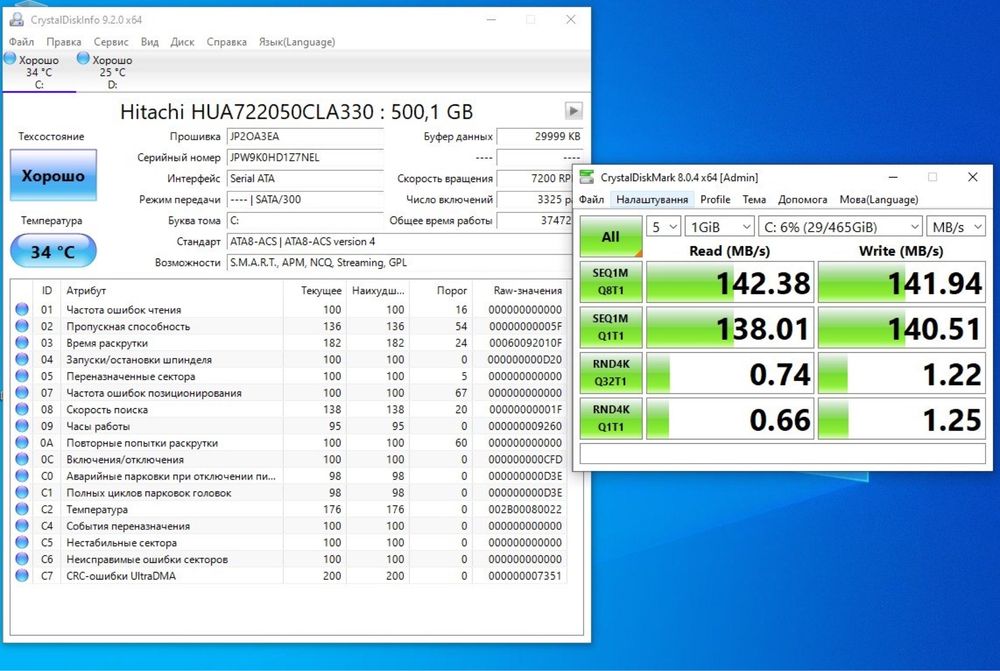Open Файл menu in CrystalDiskMark
1000x671 pixels.
(x=591, y=199)
